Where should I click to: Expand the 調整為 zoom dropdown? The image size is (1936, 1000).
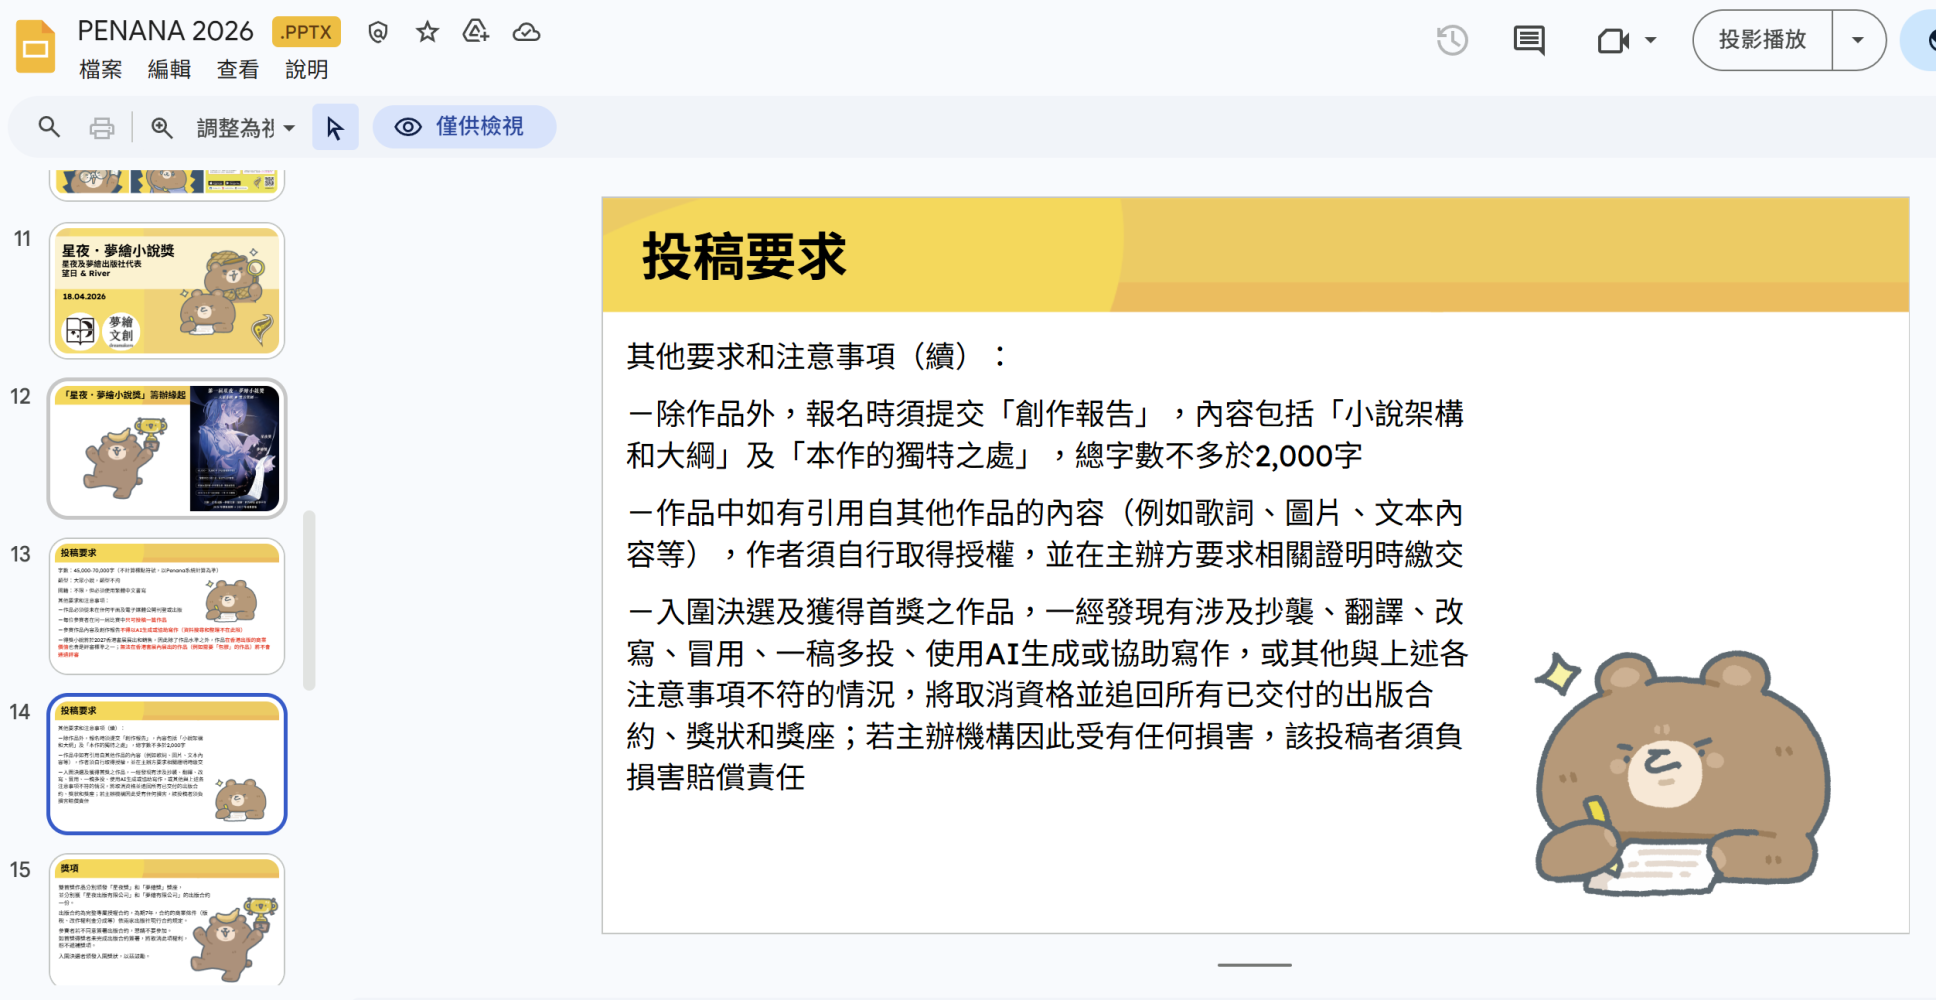(x=245, y=127)
